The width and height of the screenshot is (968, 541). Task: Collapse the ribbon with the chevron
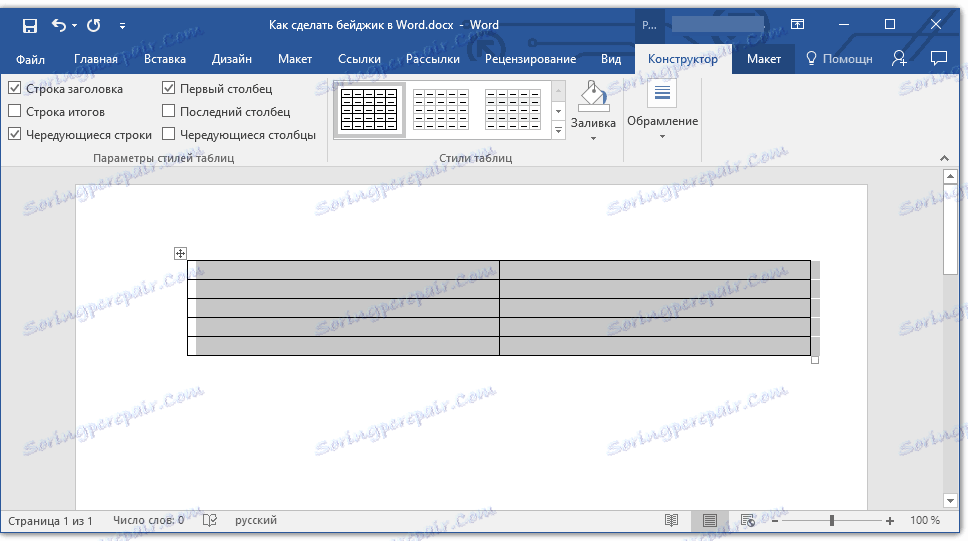click(945, 159)
